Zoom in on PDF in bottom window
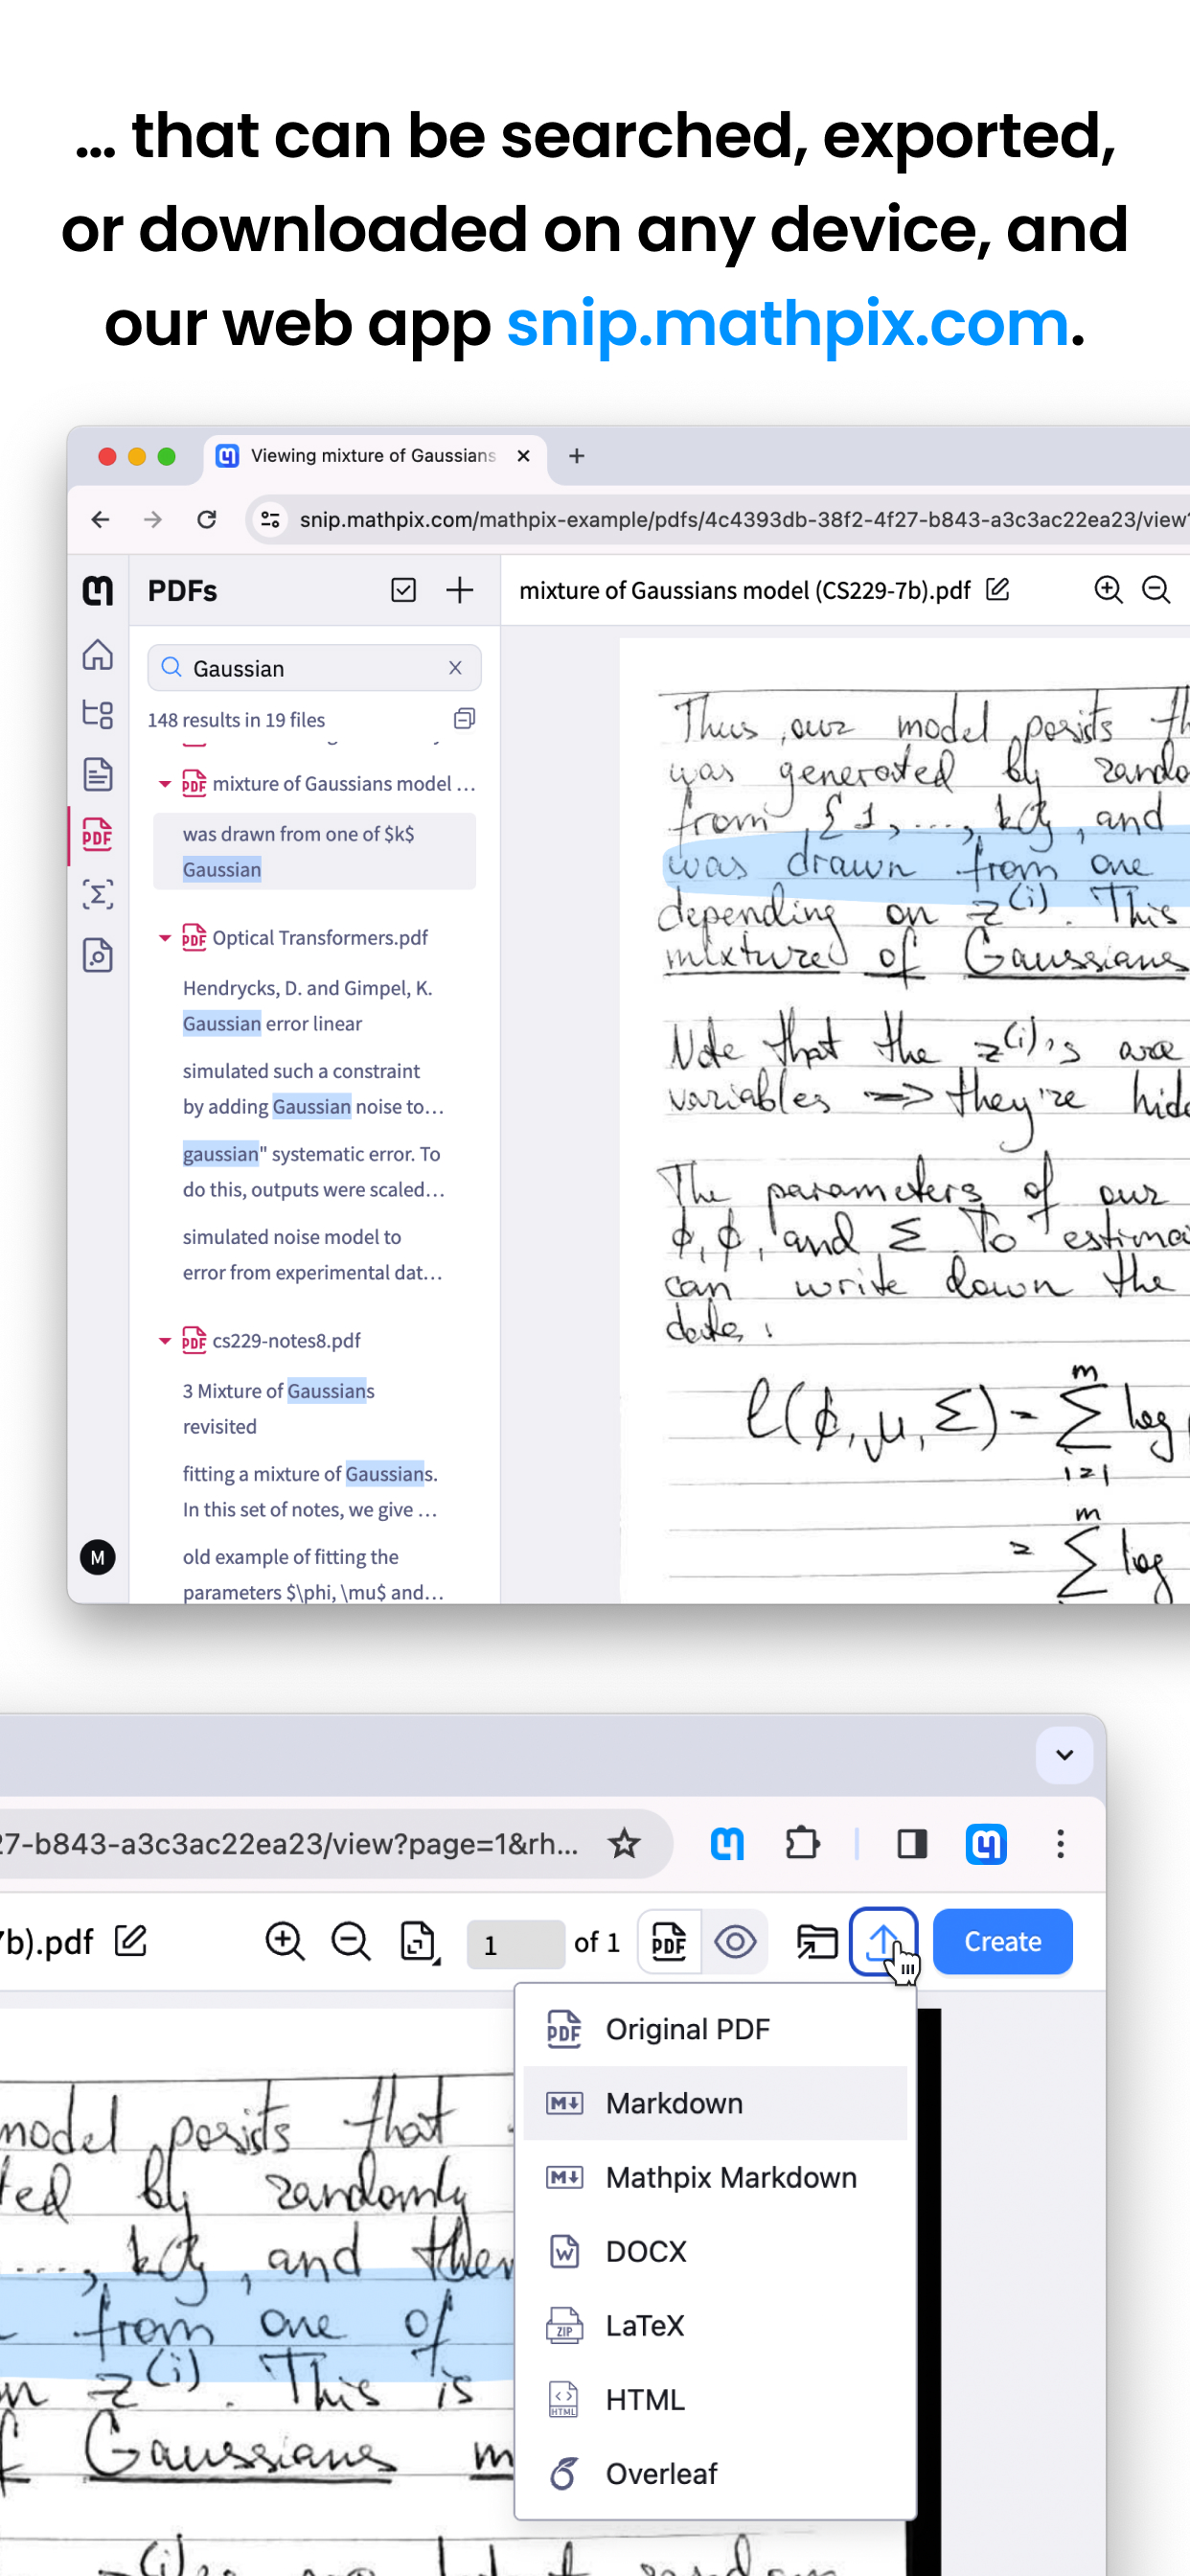Screen dimensions: 1190x2576 [285, 1941]
